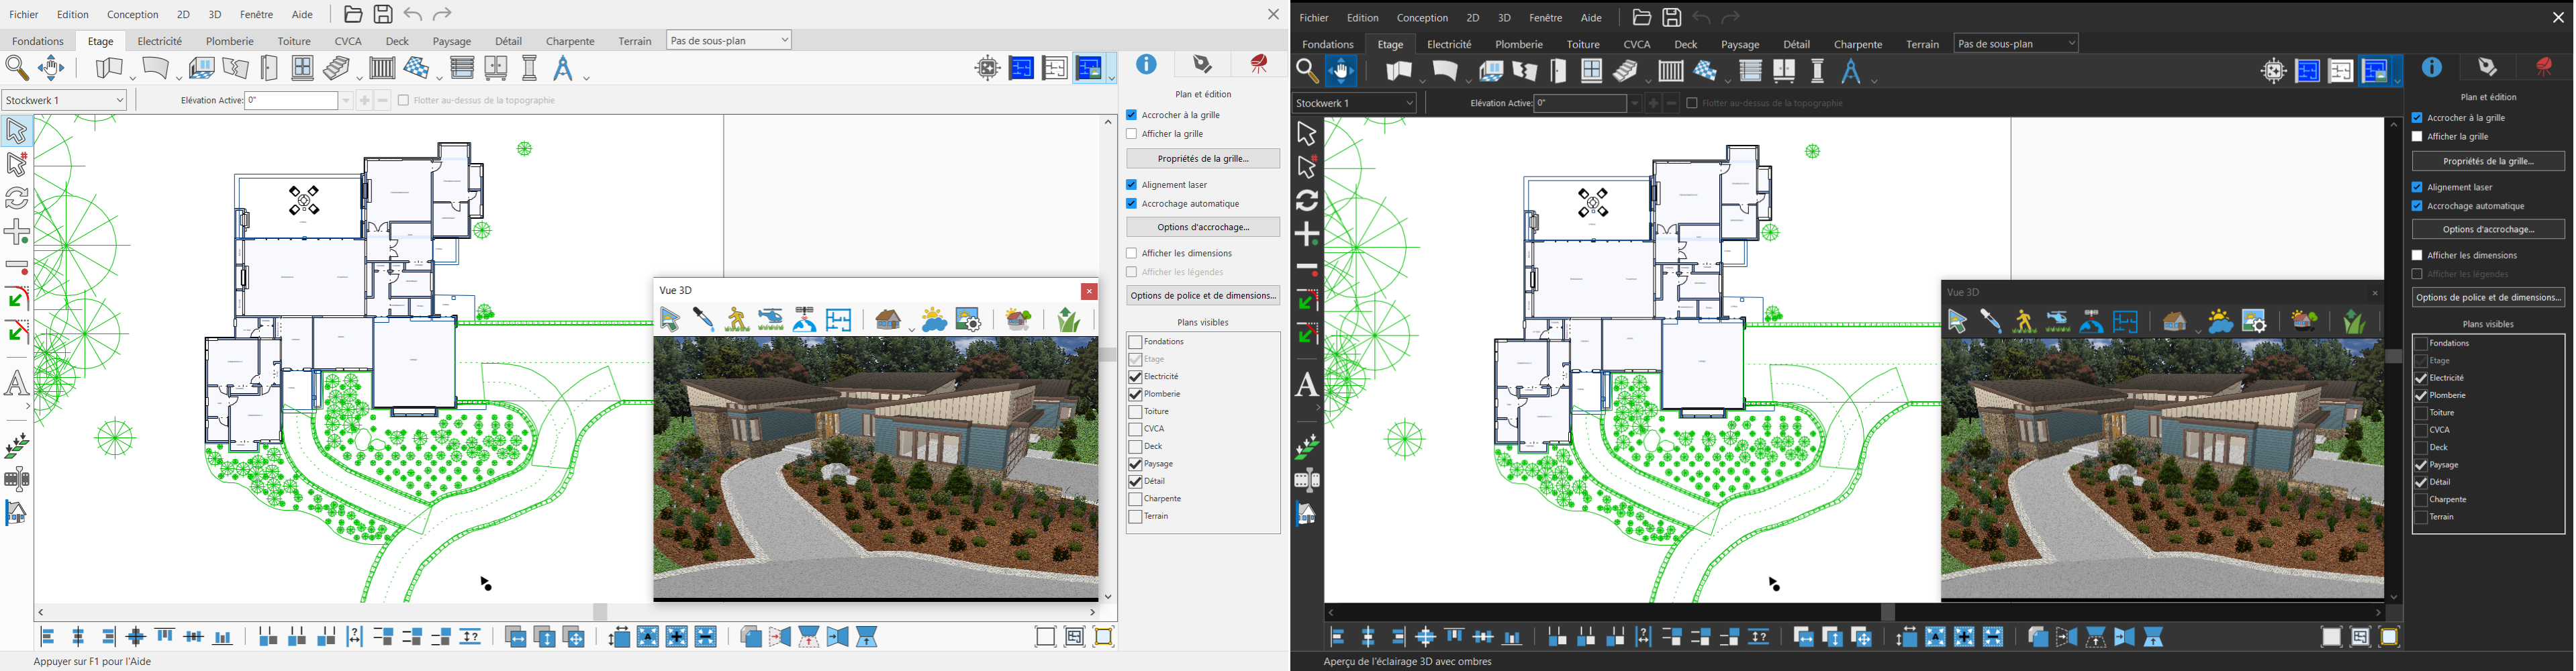Undo last action in light window
2576x671 pixels.
click(x=413, y=14)
